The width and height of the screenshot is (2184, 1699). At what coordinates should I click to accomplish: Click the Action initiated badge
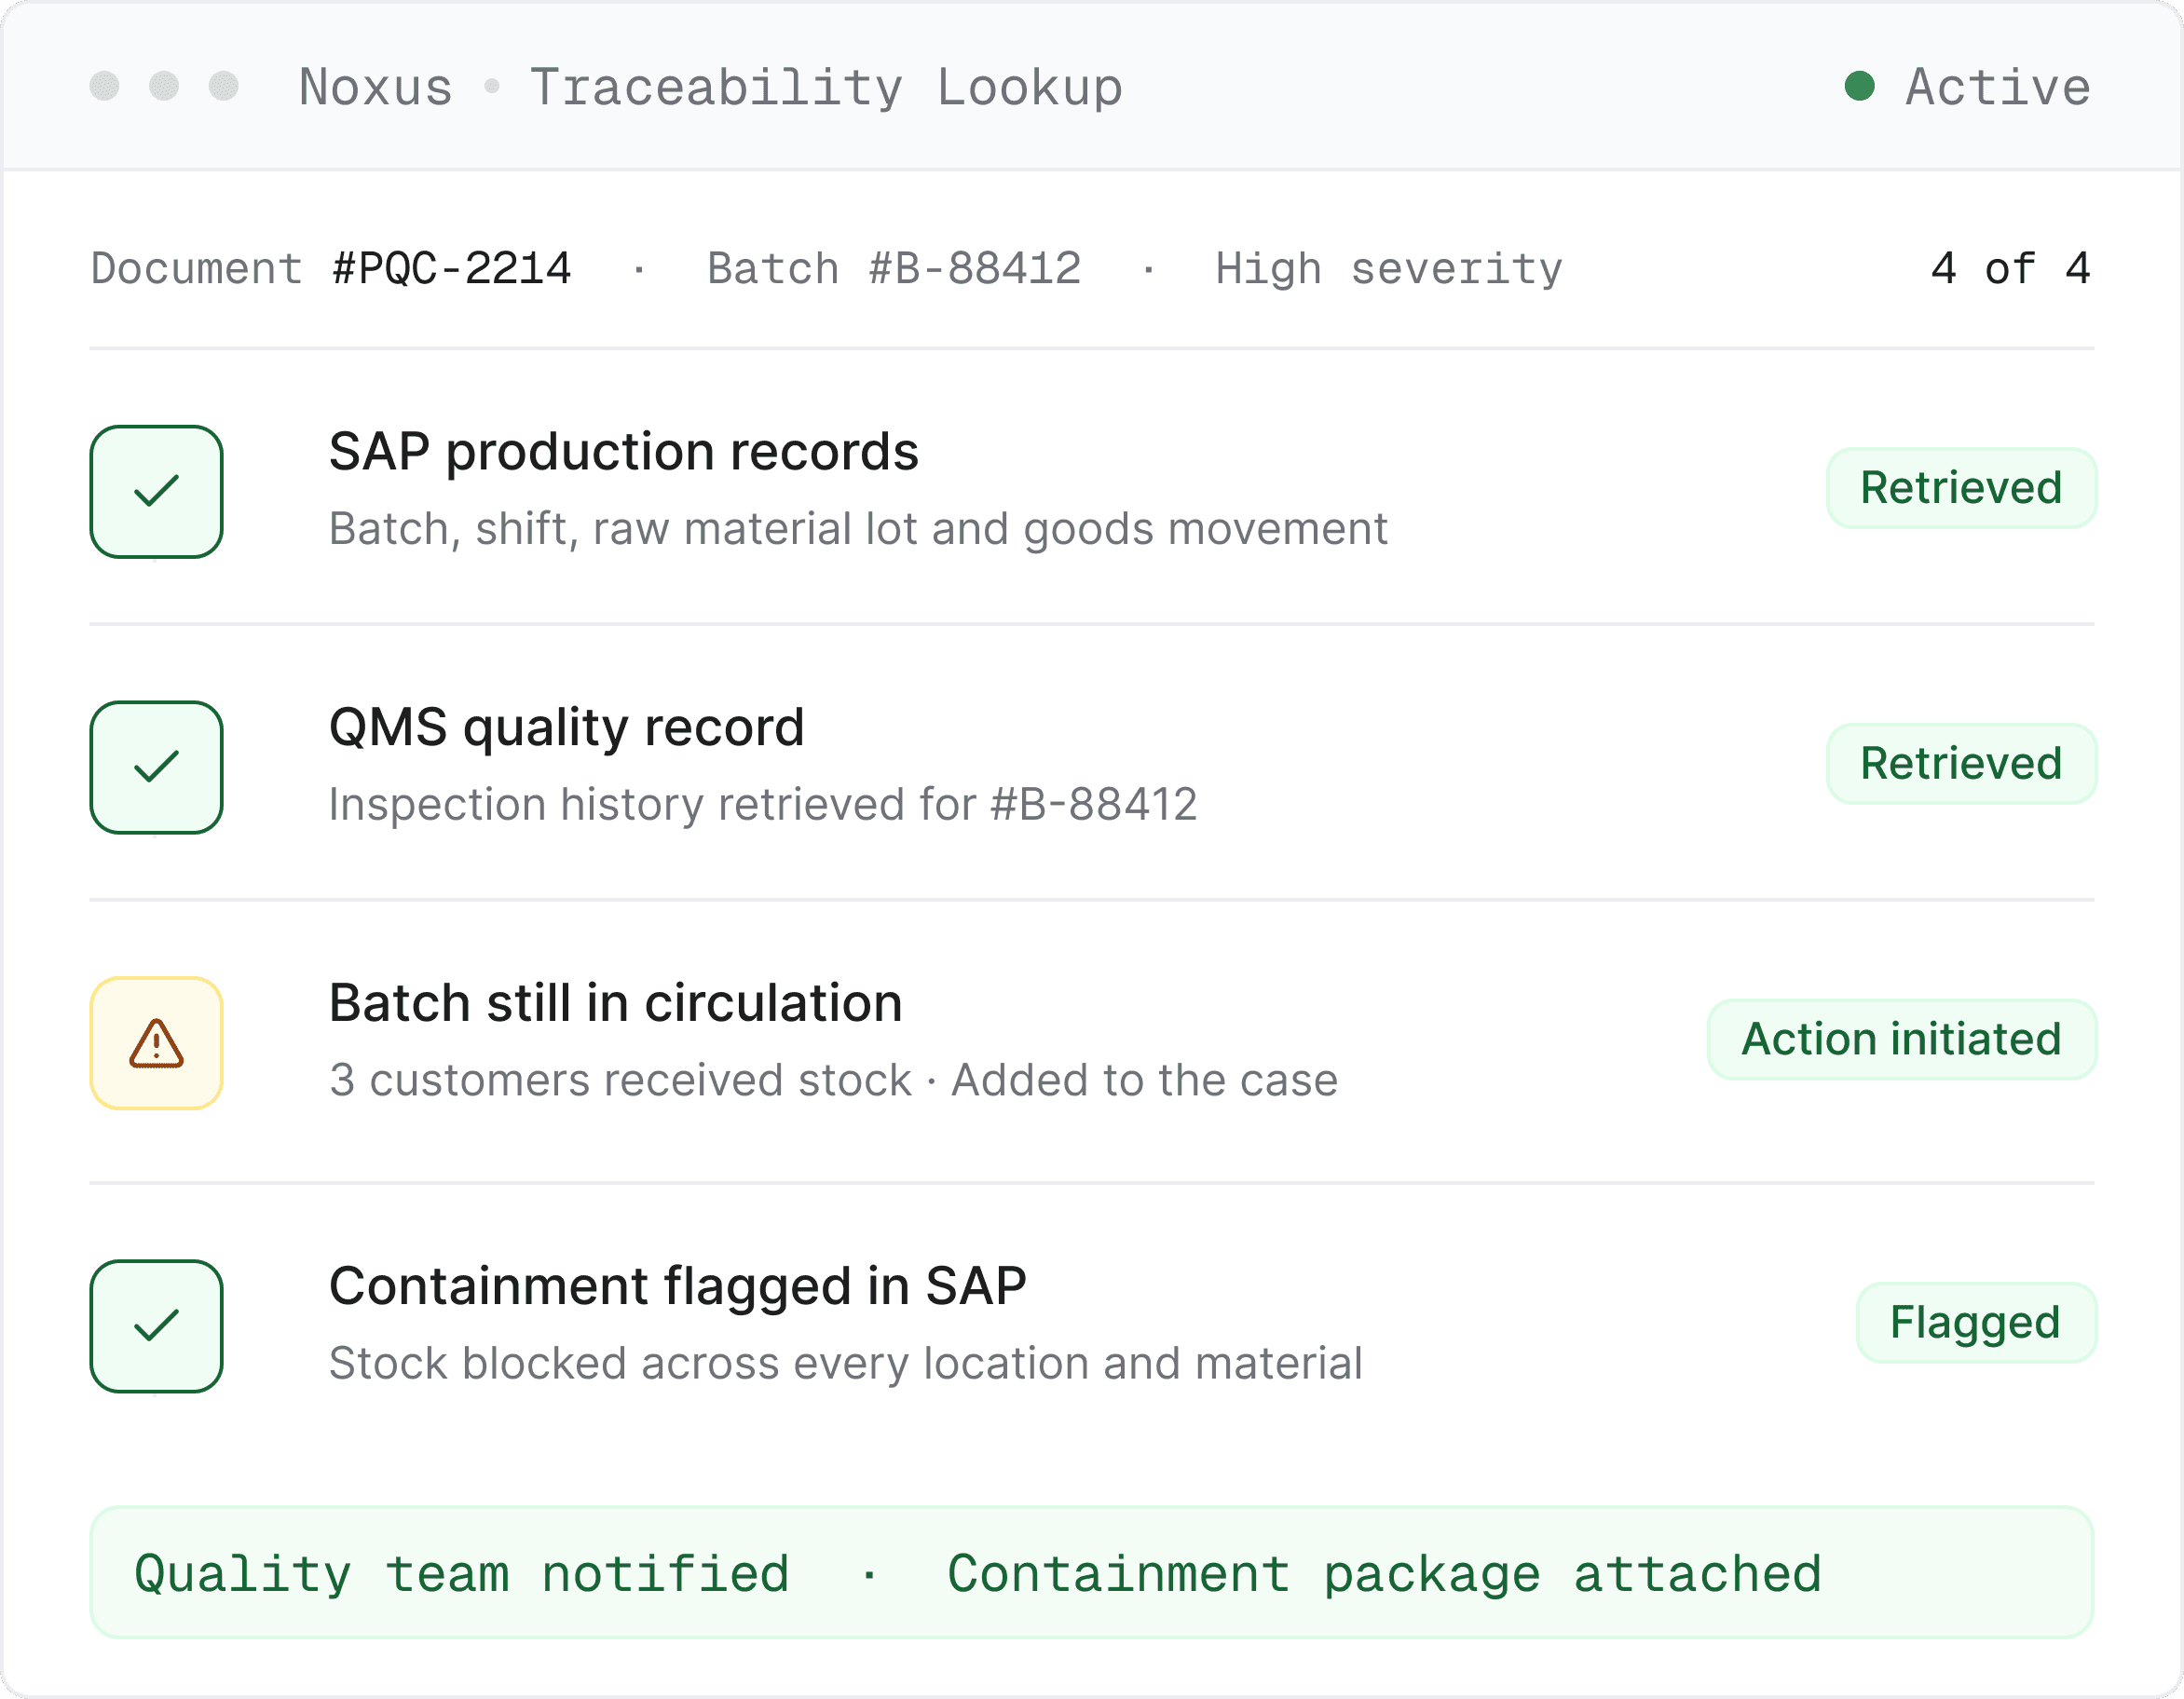pyautogui.click(x=1901, y=1040)
